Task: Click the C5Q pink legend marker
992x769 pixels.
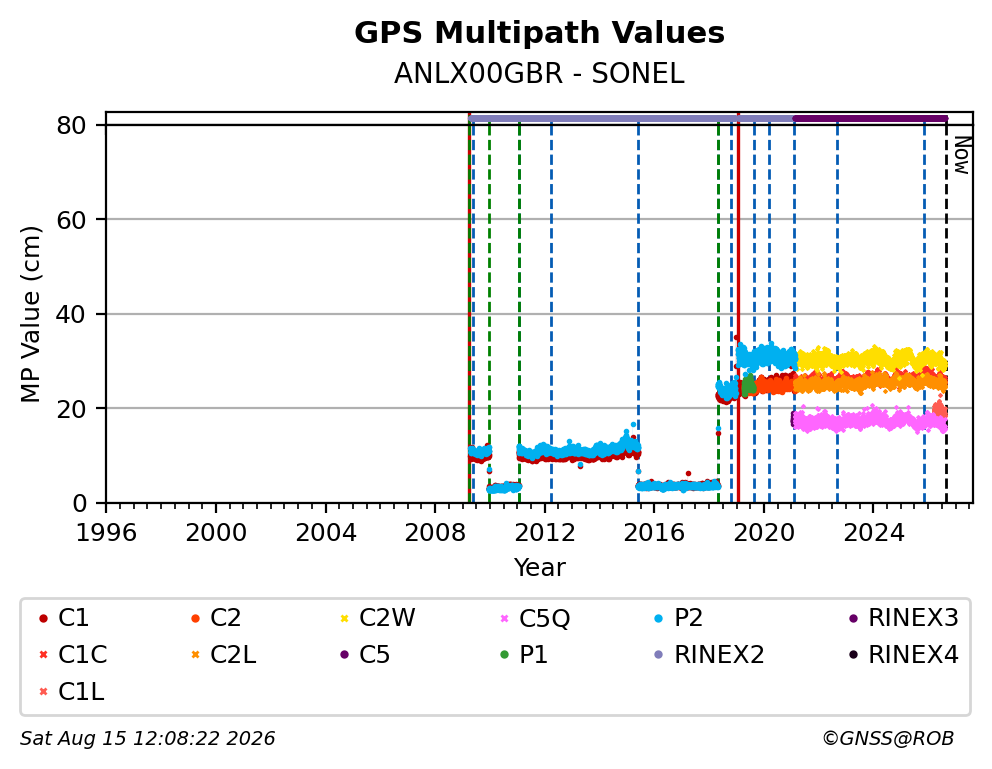Action: tap(504, 618)
